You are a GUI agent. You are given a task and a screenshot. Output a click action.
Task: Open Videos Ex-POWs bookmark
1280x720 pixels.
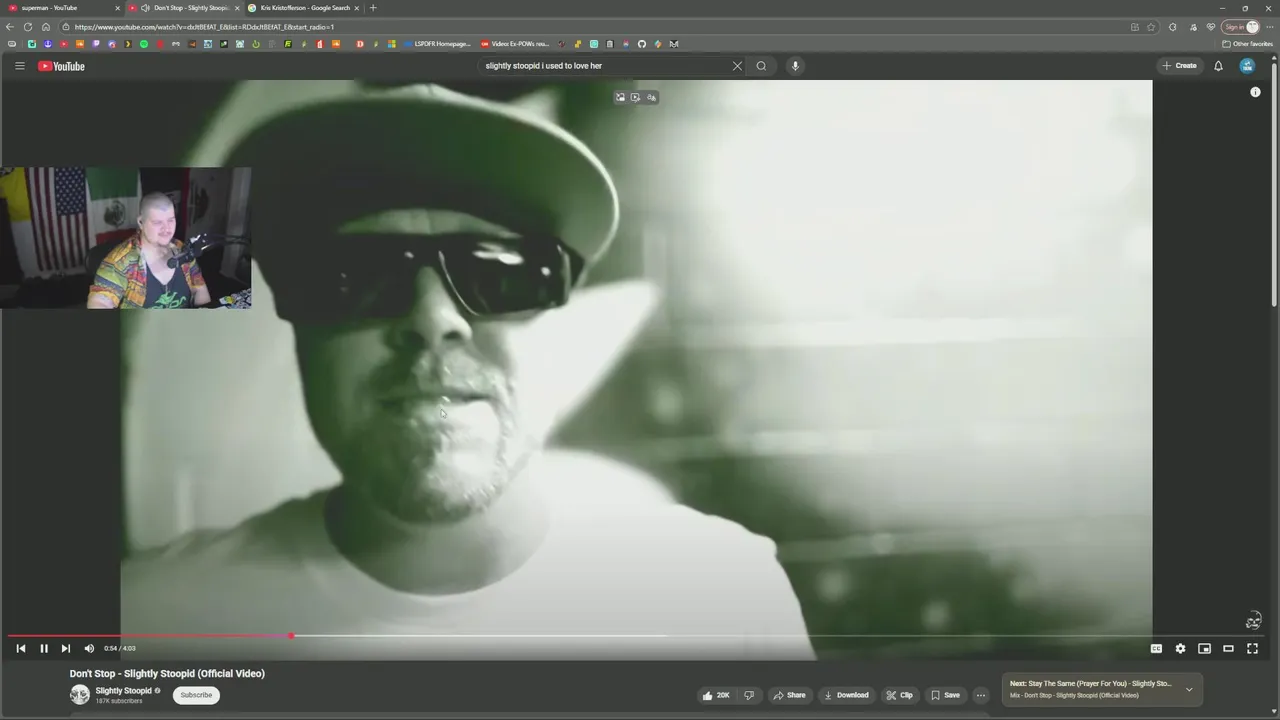516,44
